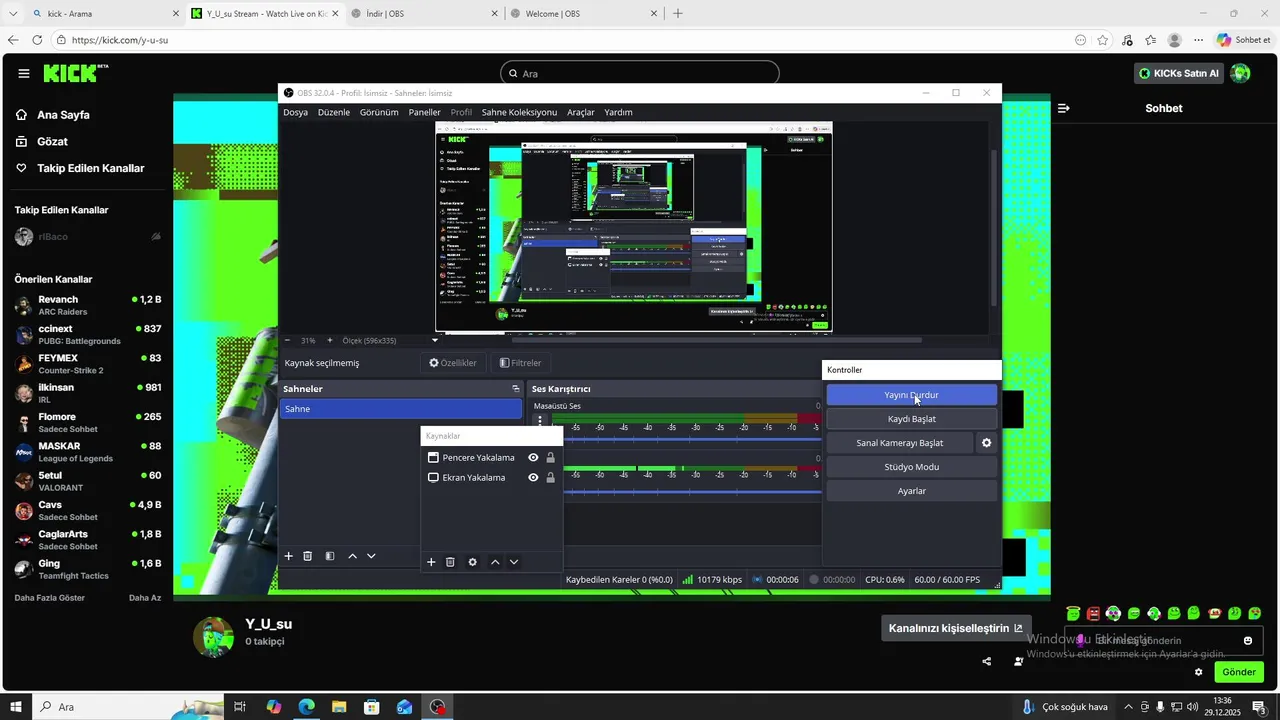Open the Görünüm menu in OBS

(379, 112)
